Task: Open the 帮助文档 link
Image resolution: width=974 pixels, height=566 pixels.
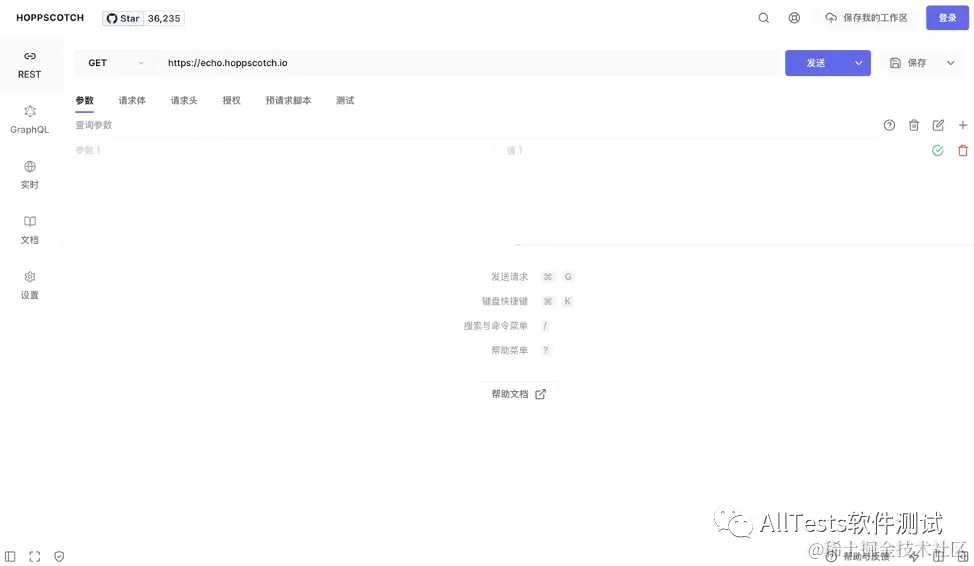Action: pos(519,394)
